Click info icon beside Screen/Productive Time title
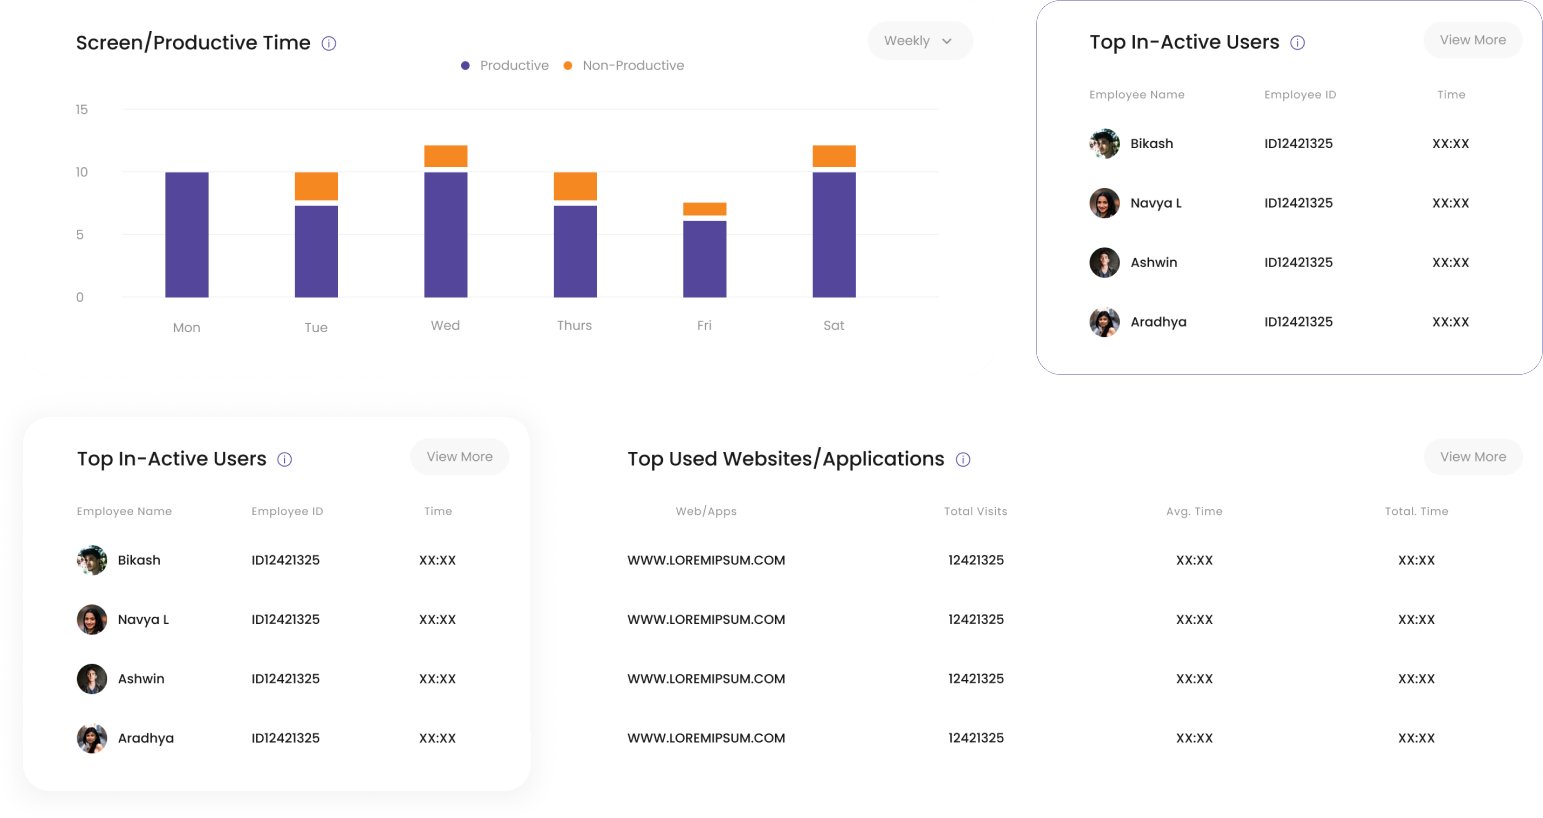The width and height of the screenshot is (1543, 818). point(329,43)
